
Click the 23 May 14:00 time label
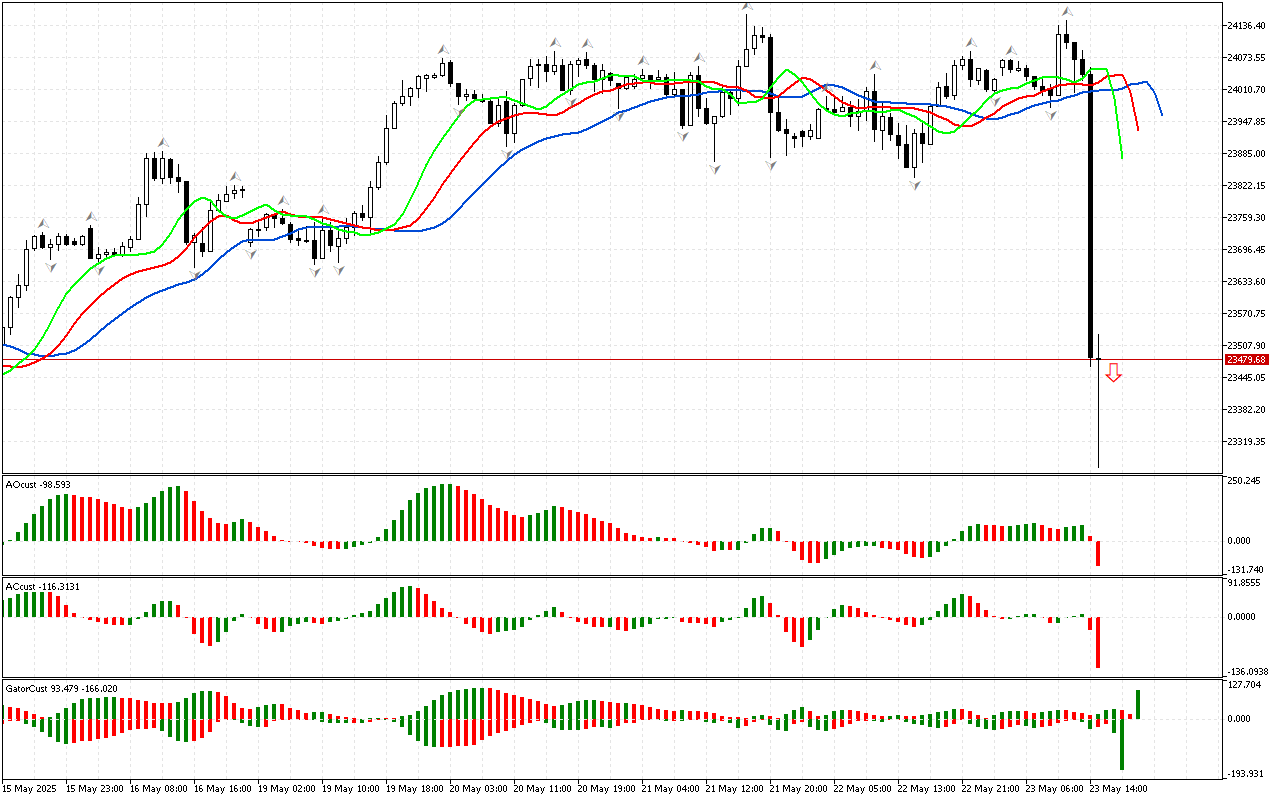pos(1119,789)
